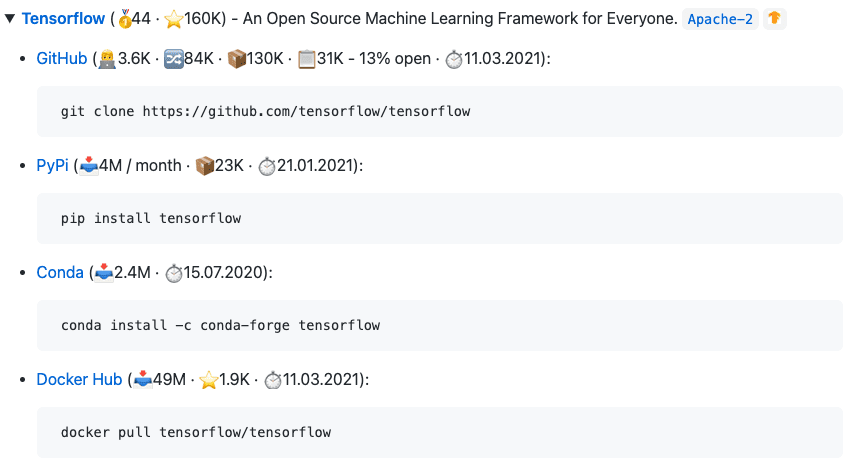Open the PyPi link
This screenshot has width=863, height=466.
[x=52, y=165]
